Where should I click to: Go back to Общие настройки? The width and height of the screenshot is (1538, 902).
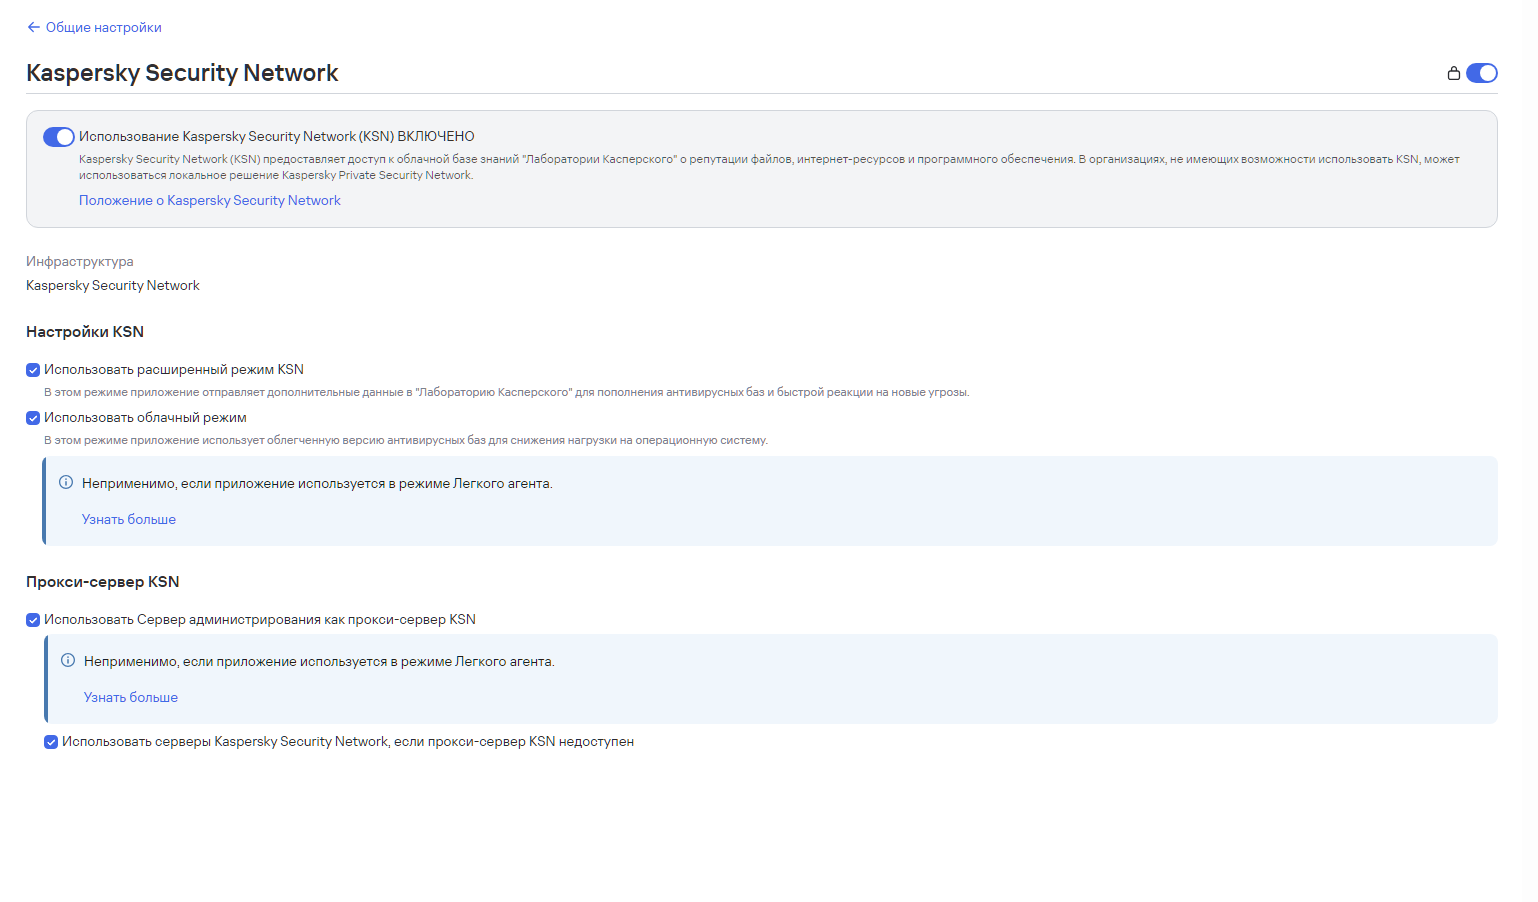94,27
